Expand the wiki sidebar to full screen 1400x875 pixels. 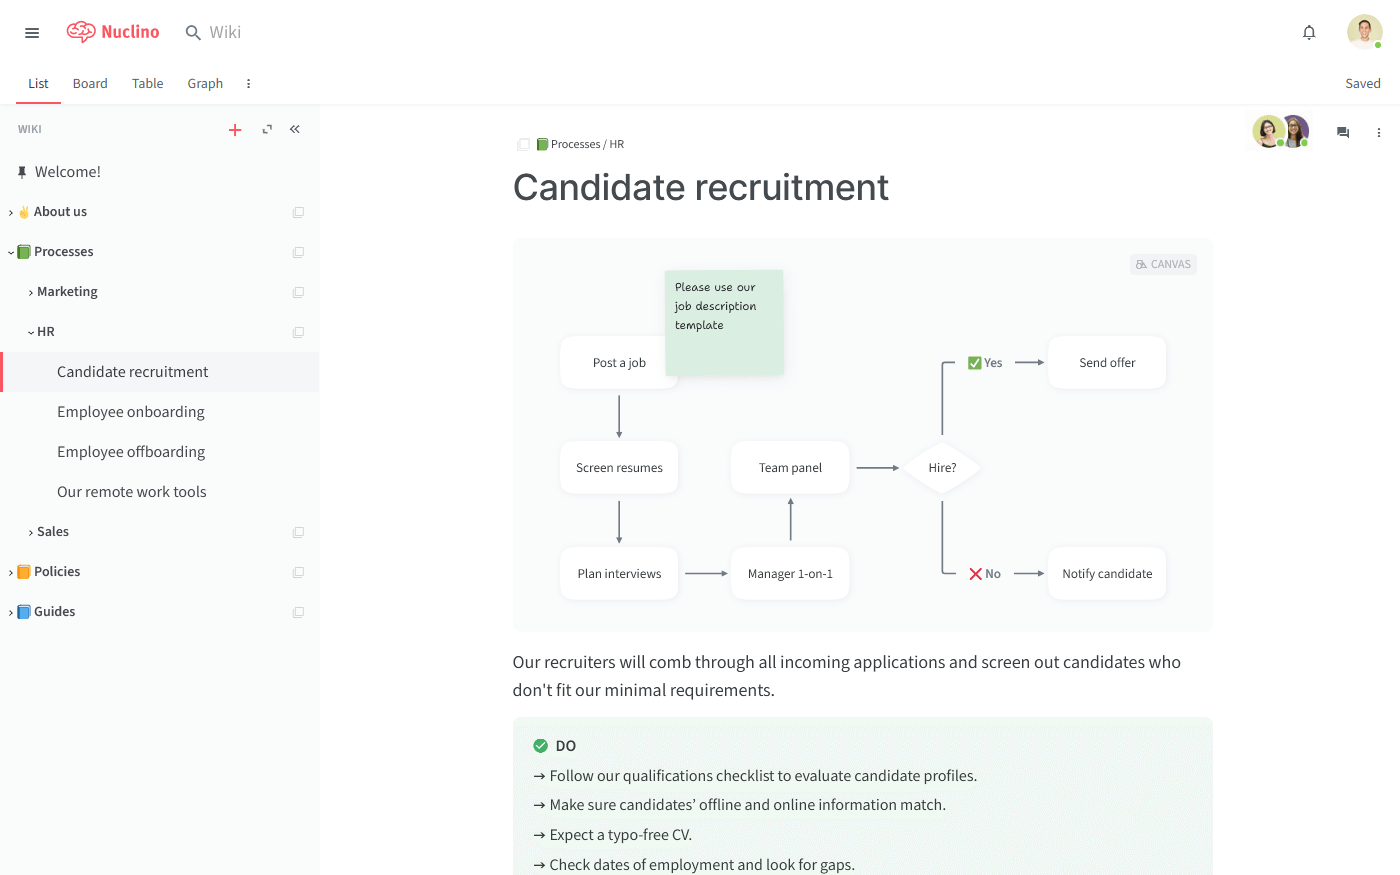(x=265, y=129)
